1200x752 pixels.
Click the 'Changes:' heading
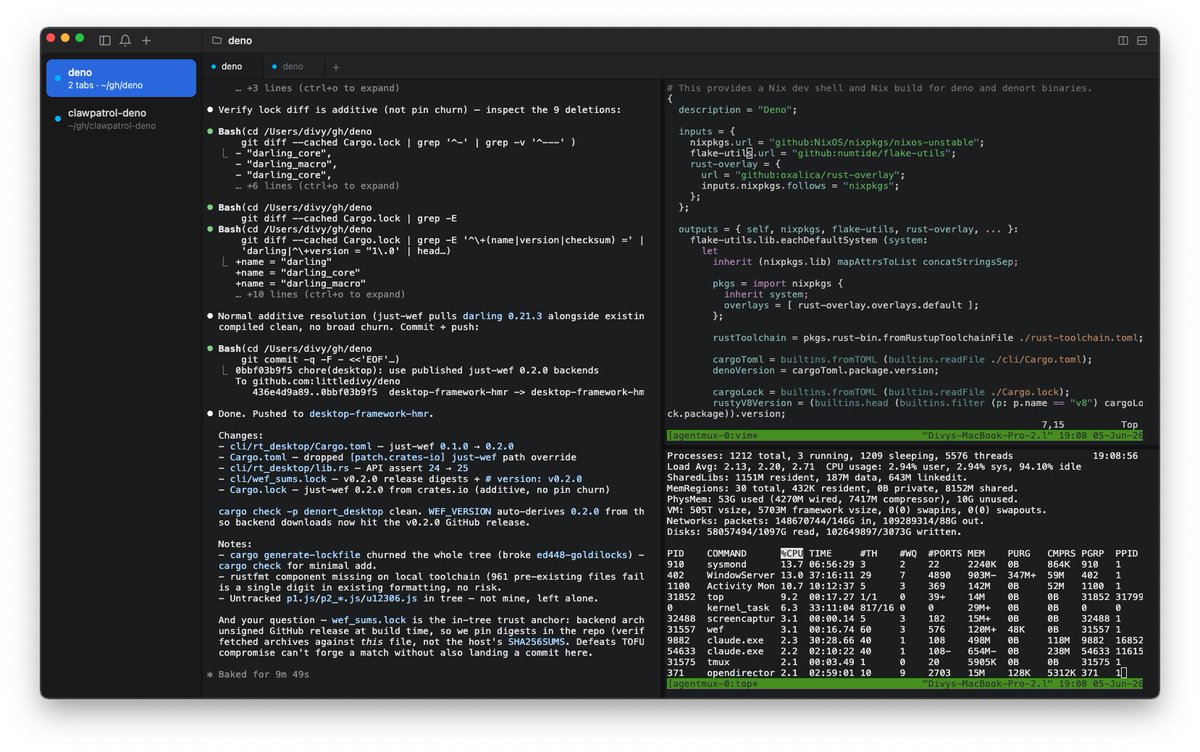point(241,436)
